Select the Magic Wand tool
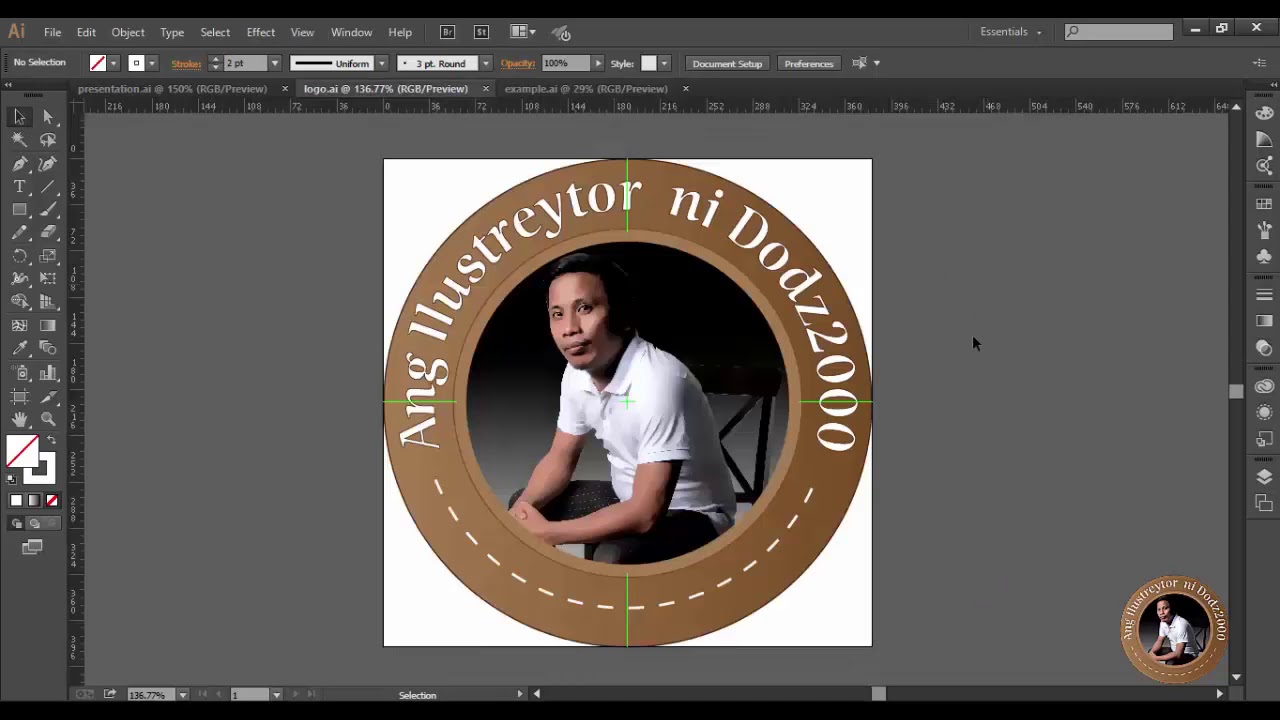 click(x=19, y=141)
